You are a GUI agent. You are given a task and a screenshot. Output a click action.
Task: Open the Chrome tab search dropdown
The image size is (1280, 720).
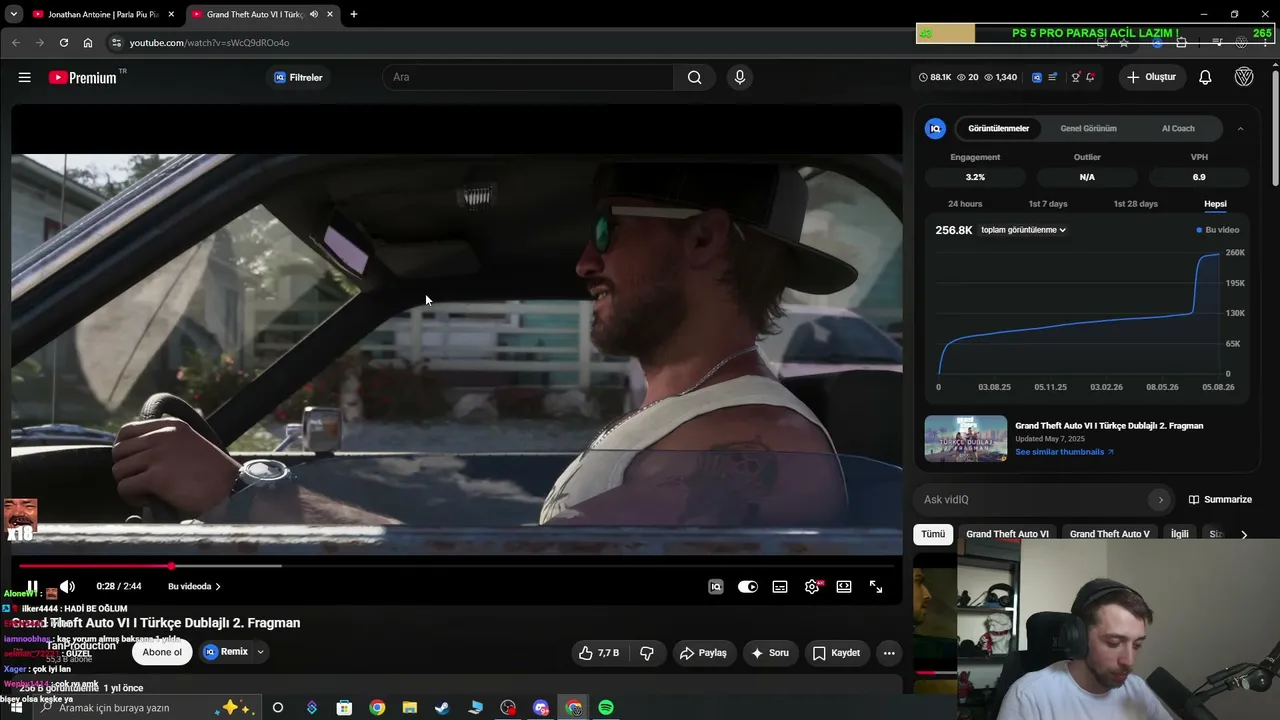click(x=13, y=14)
